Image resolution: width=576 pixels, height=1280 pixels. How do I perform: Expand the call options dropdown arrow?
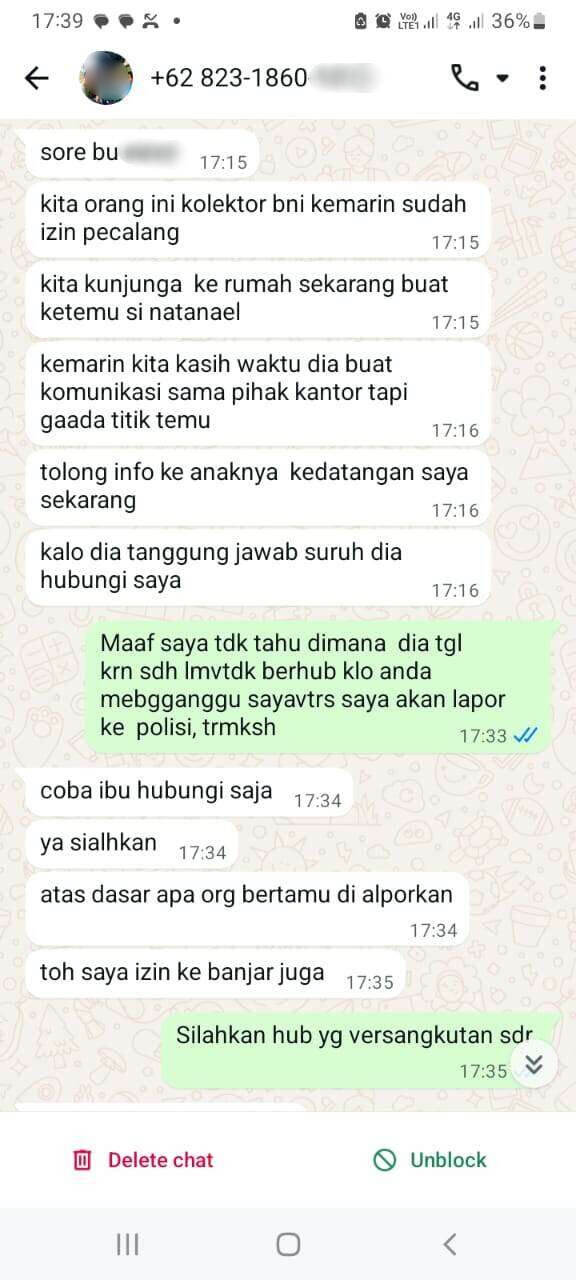tap(503, 78)
